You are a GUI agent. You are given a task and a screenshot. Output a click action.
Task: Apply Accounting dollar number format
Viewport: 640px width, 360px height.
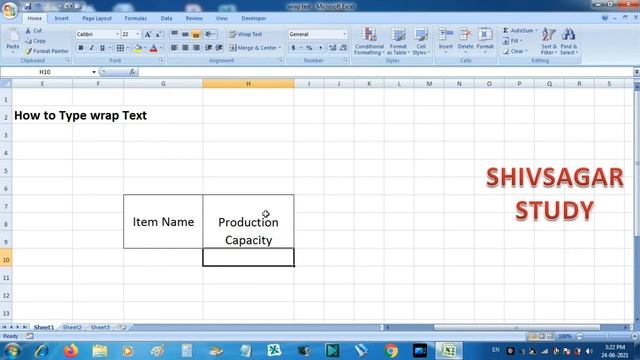click(x=293, y=48)
